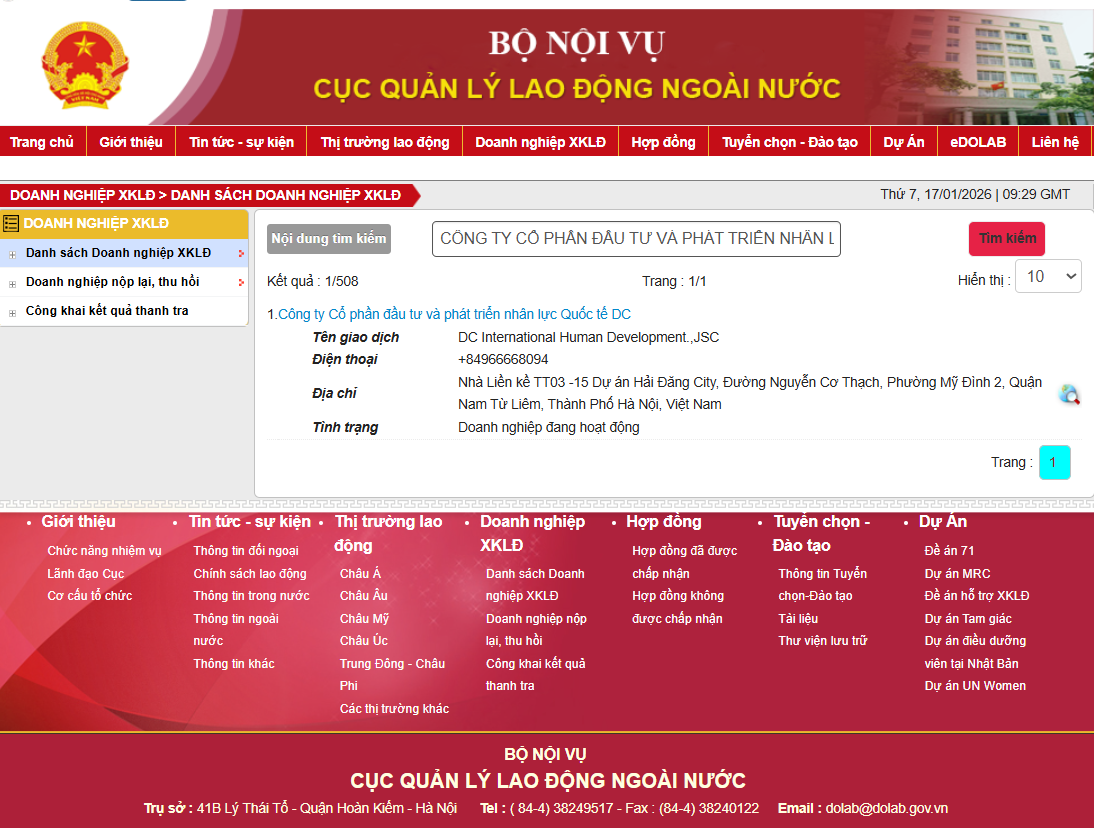1094x828 pixels.
Task: Click the national emblem logo in header
Action: click(x=85, y=68)
